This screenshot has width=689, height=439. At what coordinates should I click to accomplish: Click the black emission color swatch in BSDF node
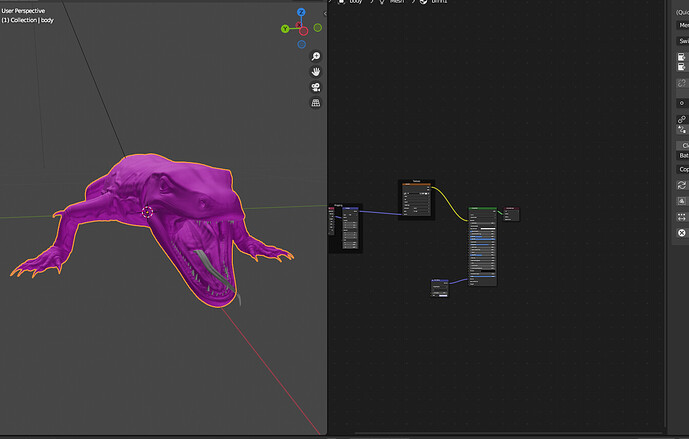coord(487,271)
